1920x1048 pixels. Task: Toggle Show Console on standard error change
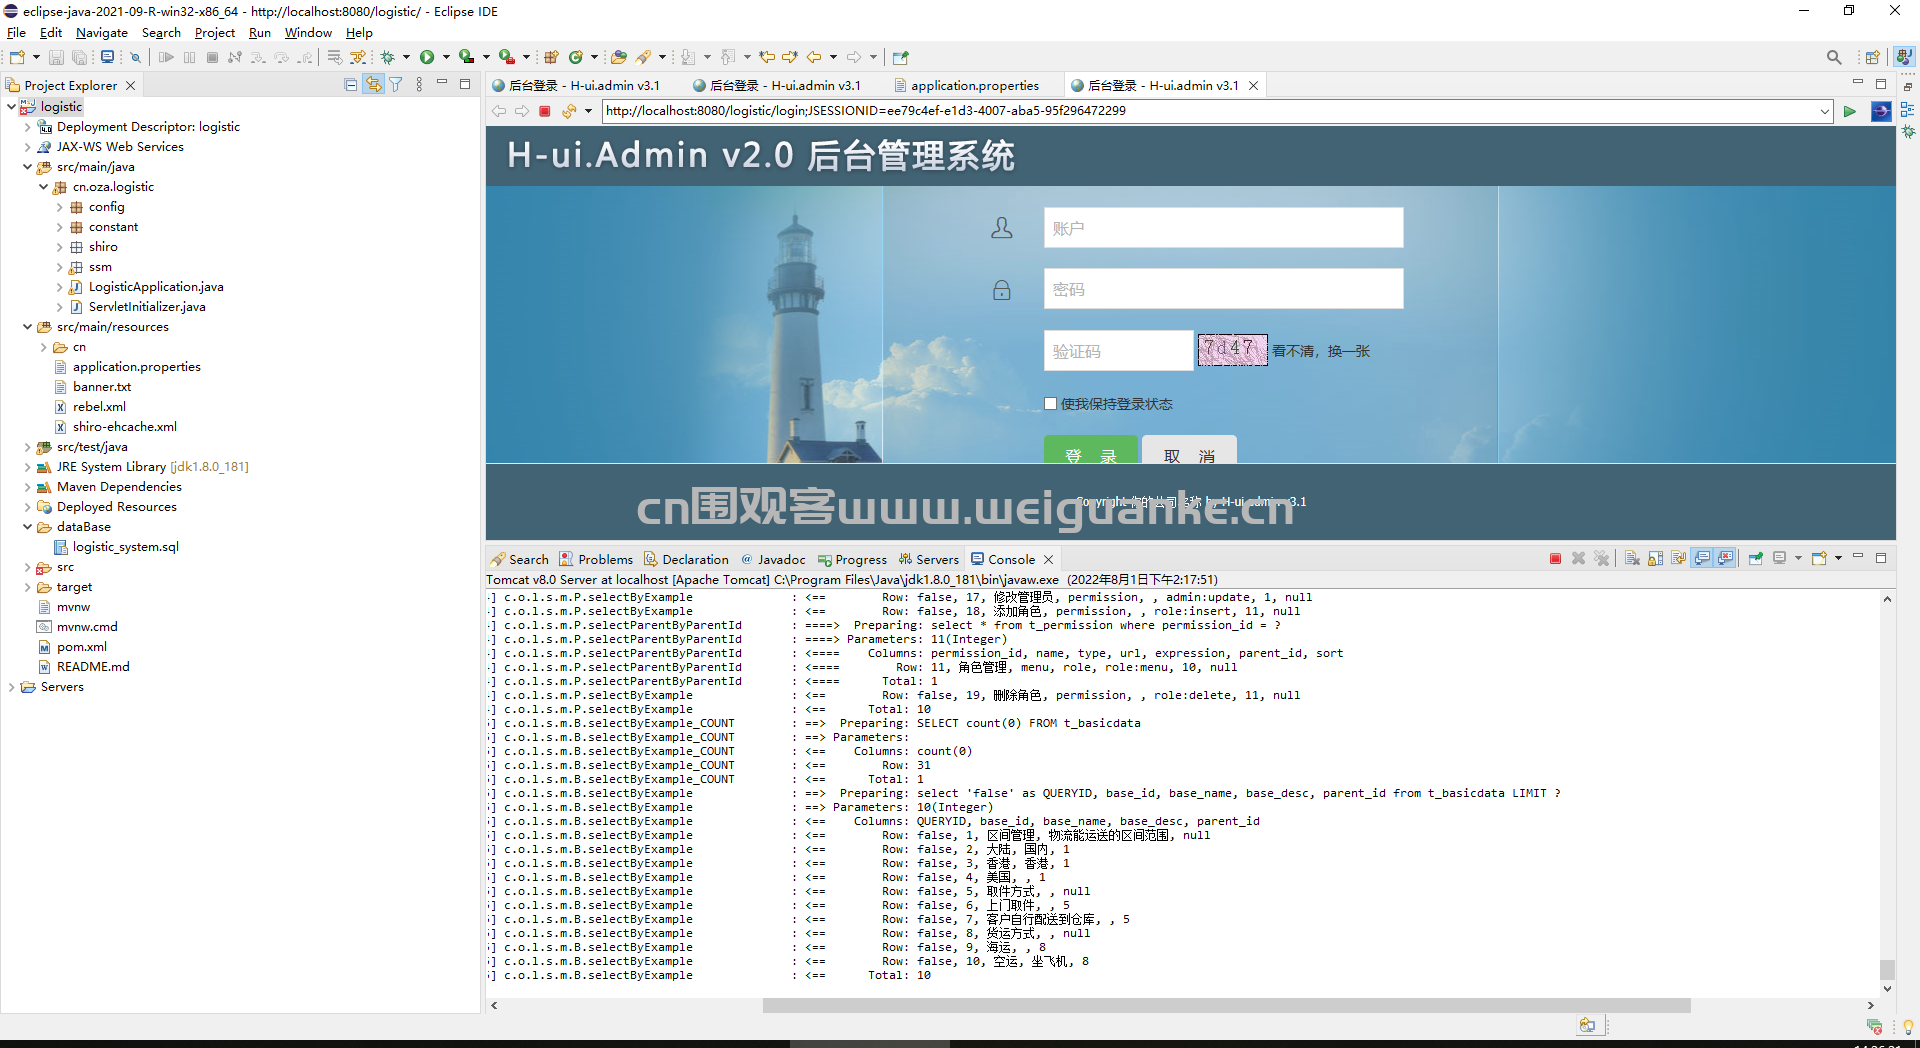point(1726,558)
